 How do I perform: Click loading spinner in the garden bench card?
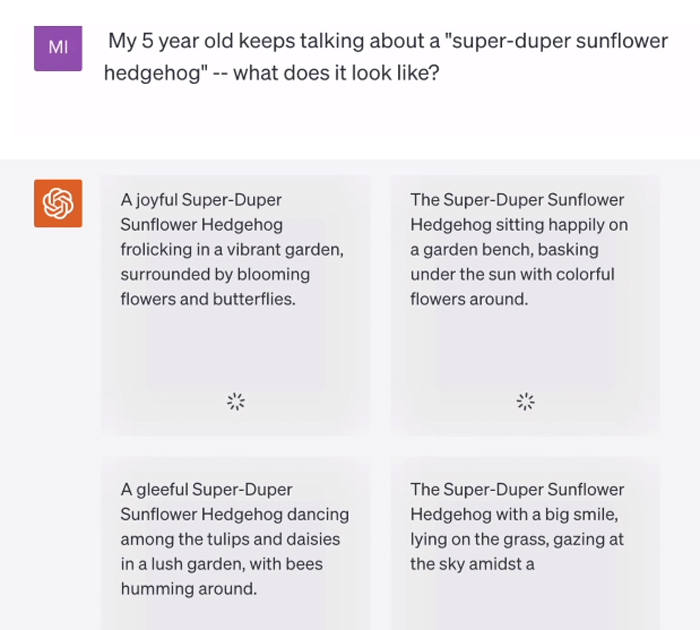tap(525, 401)
